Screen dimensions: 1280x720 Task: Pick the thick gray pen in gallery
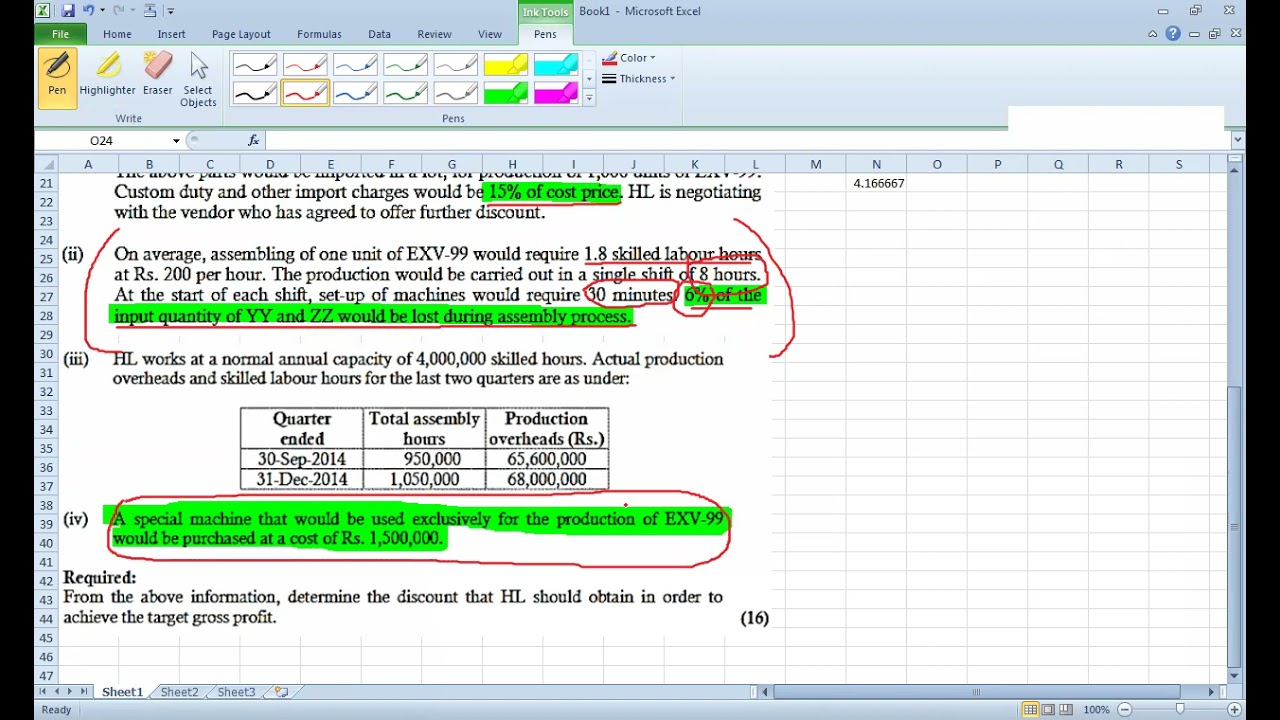[454, 93]
